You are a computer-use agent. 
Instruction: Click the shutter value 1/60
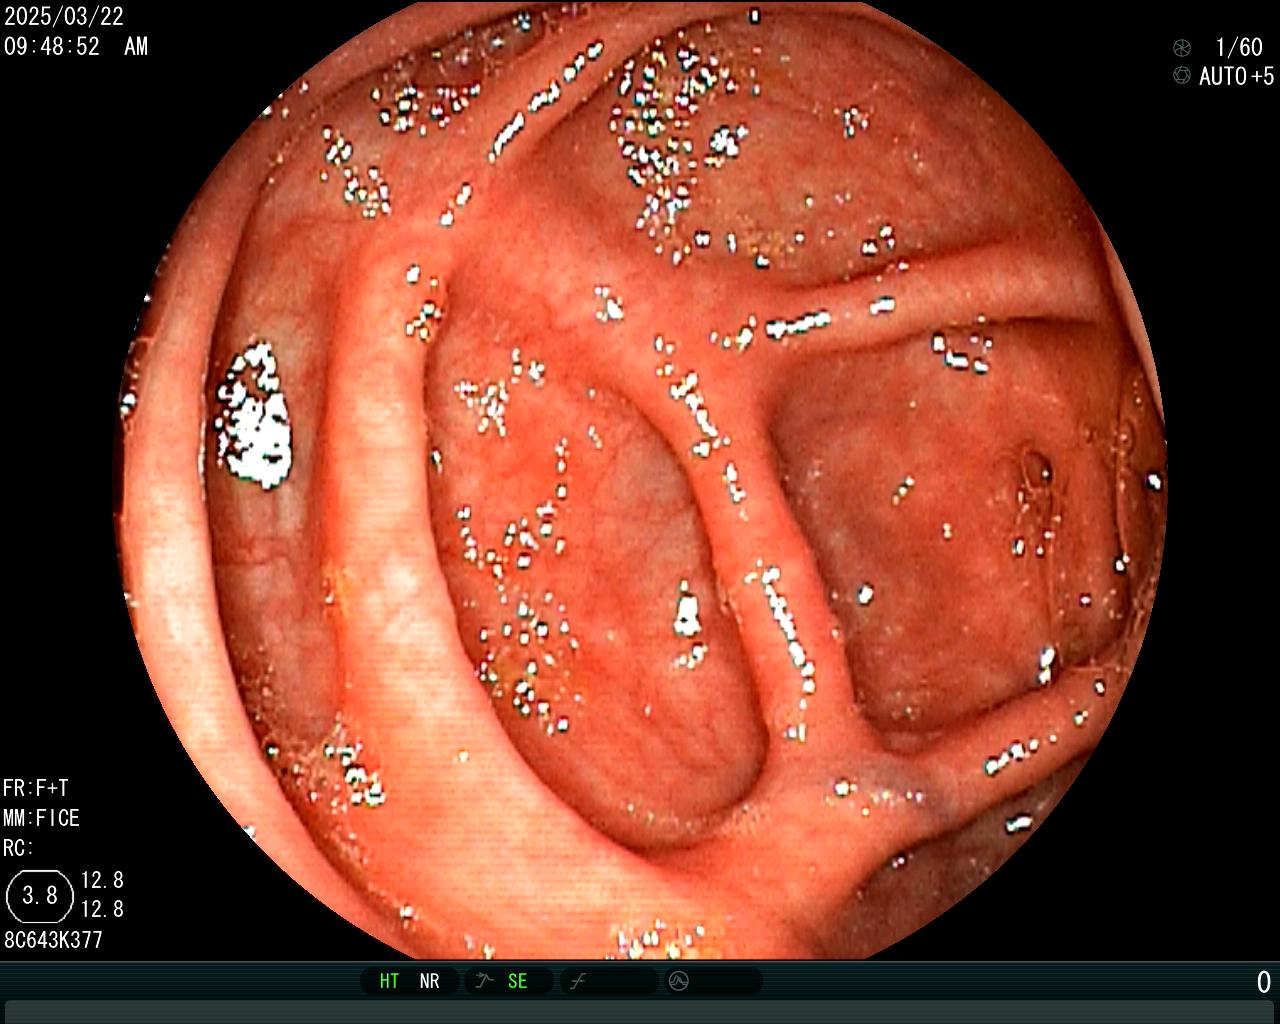(1239, 47)
